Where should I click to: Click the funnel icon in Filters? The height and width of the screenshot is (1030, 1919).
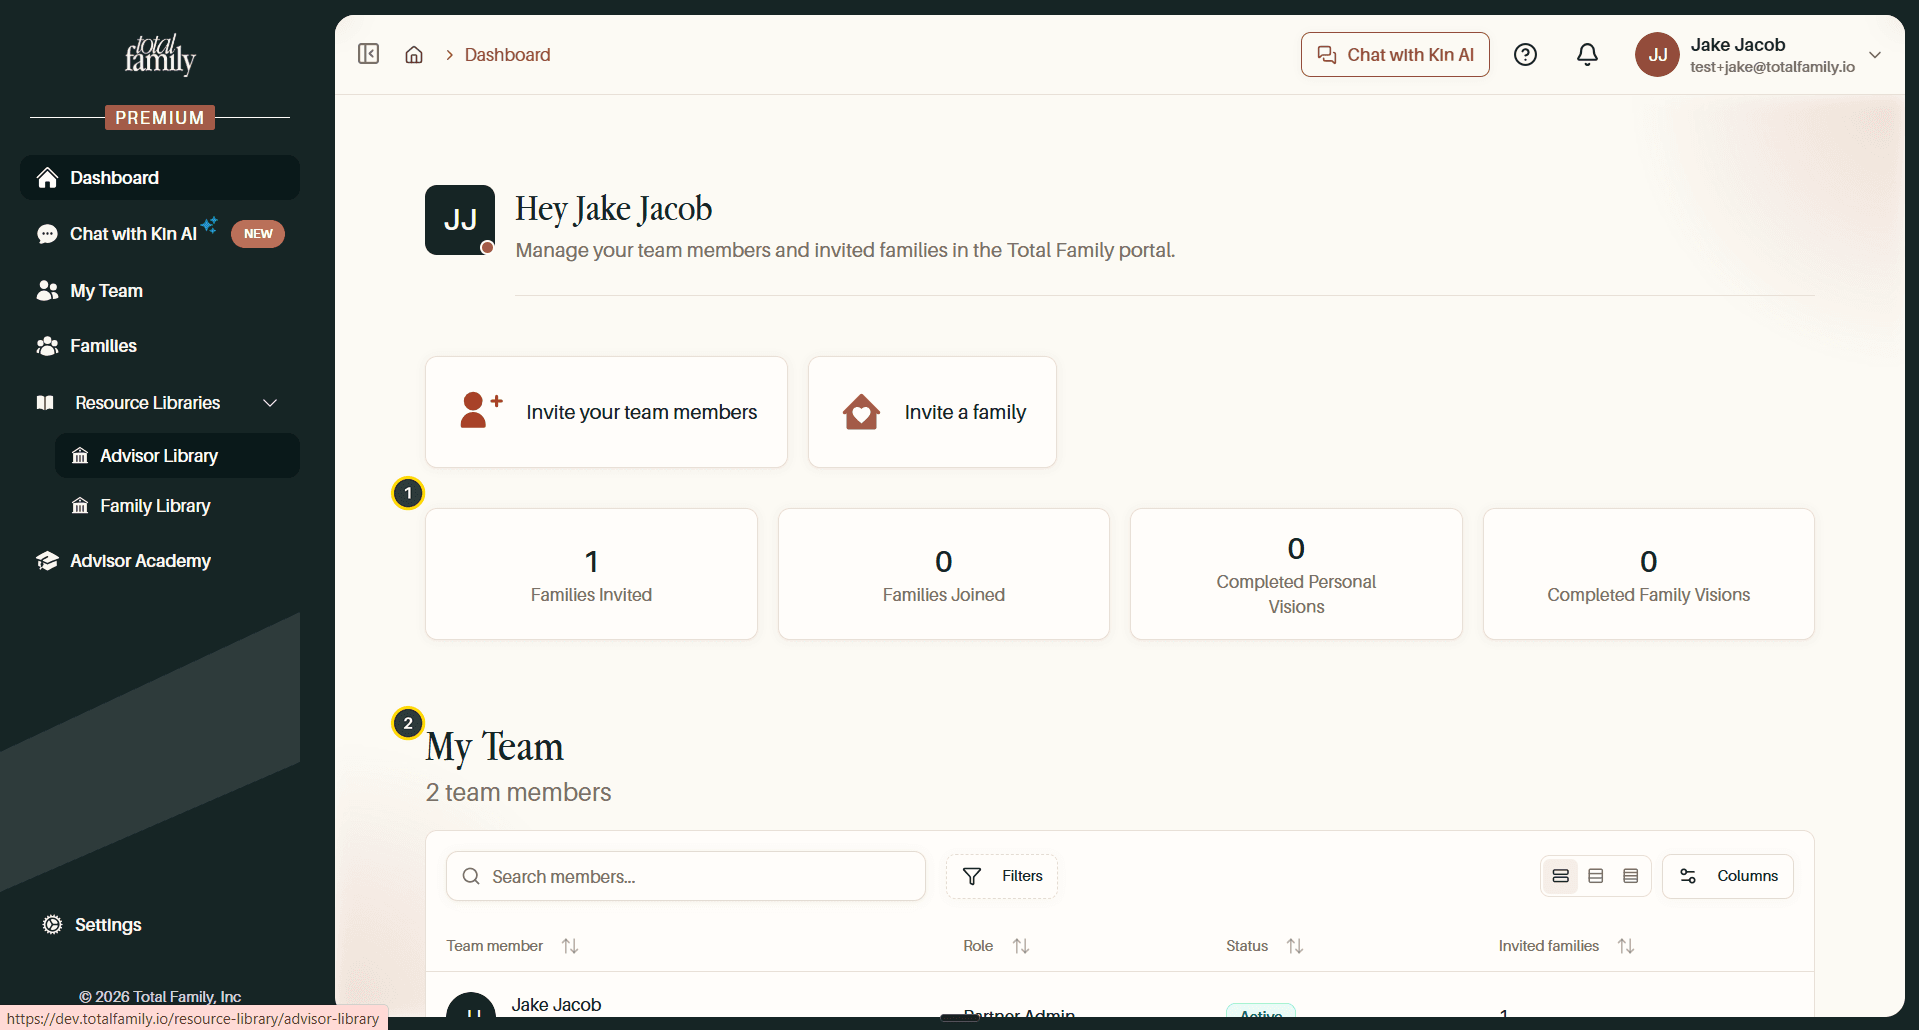(x=971, y=877)
